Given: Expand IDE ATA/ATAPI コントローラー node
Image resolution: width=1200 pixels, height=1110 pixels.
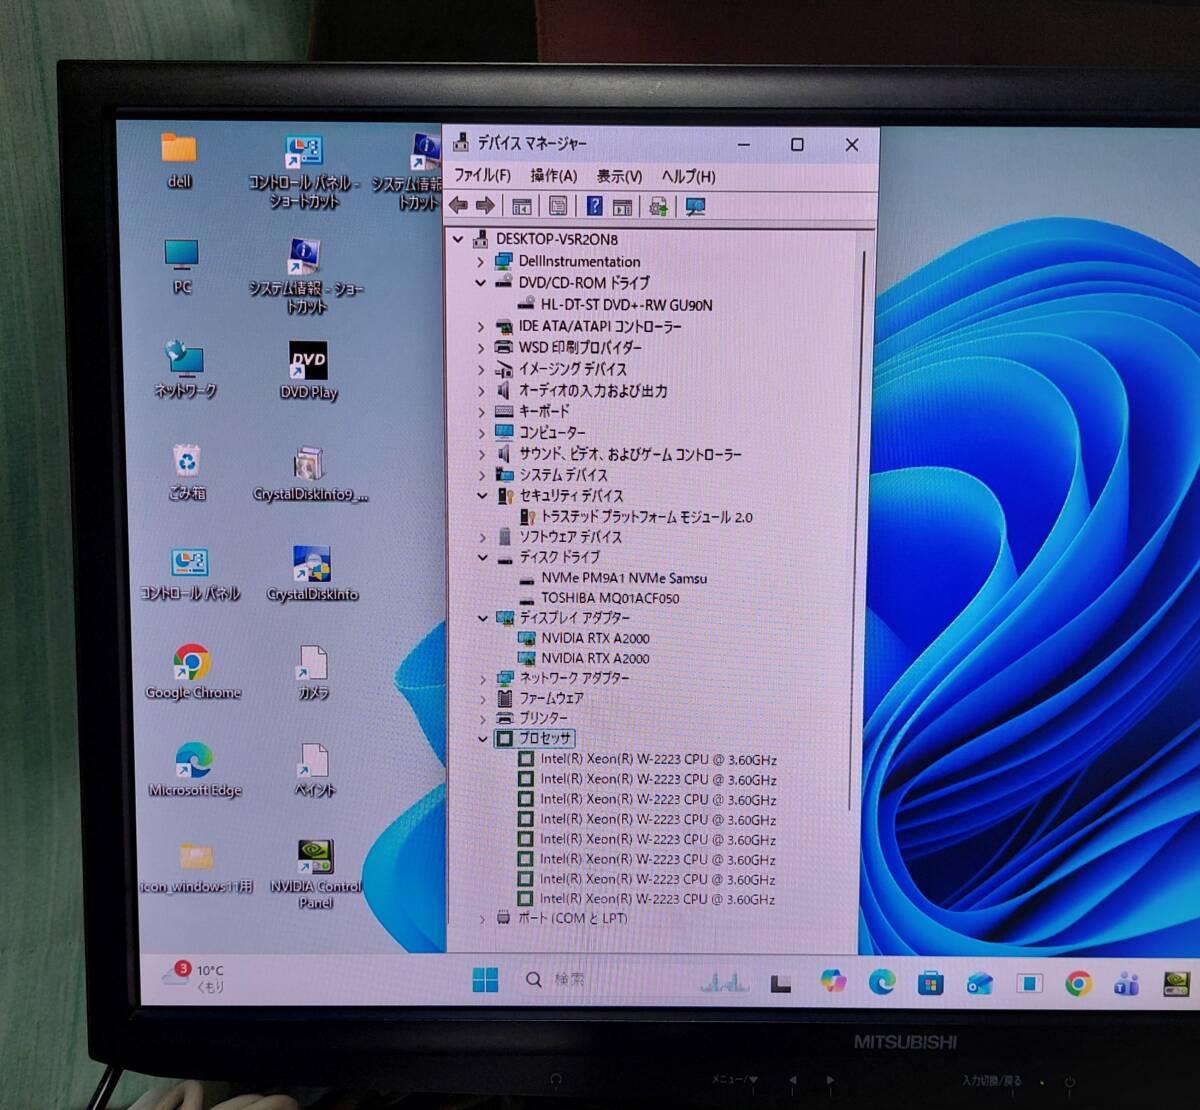Looking at the screenshot, I should point(481,327).
